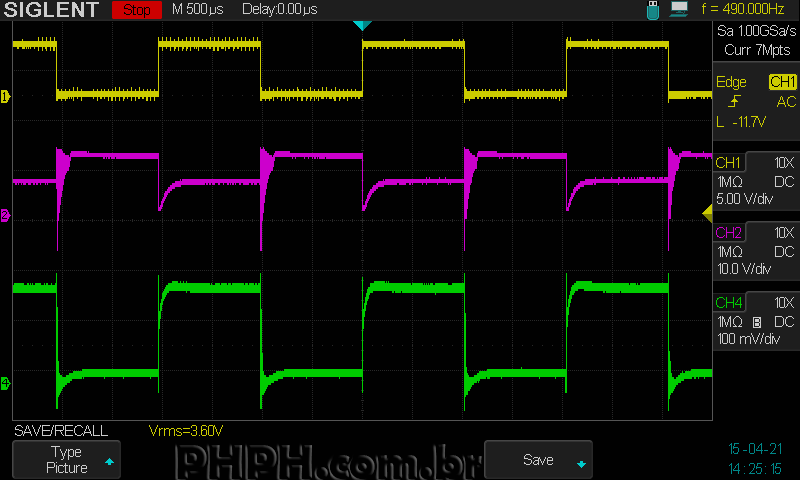
Task: Open the CH2 channel label tab
Action: click(x=729, y=233)
